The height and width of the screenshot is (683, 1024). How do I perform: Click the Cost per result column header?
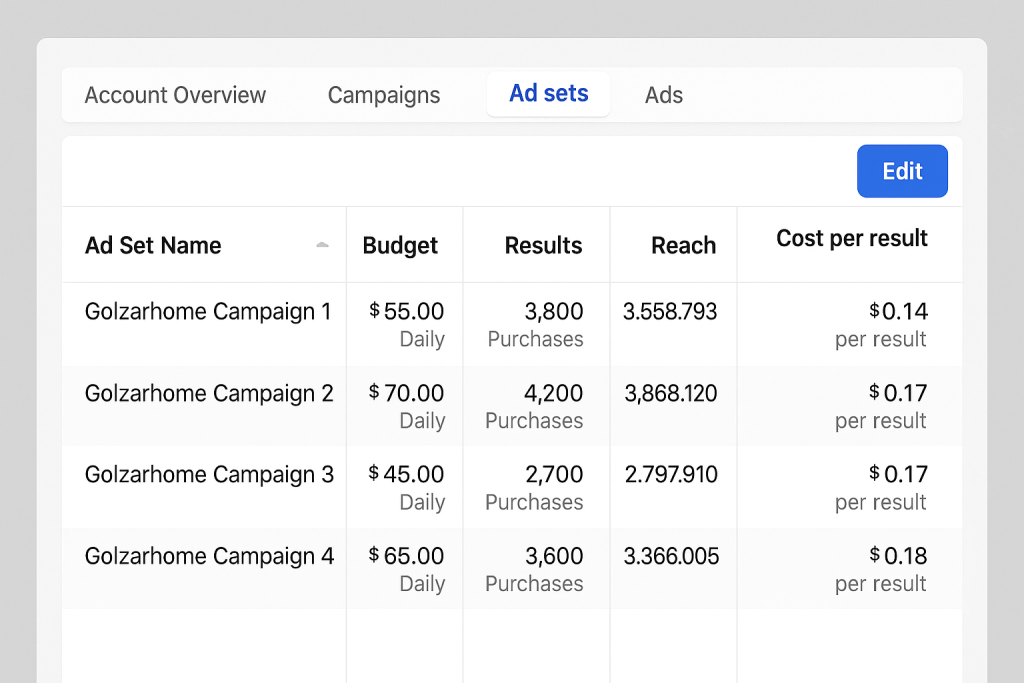point(852,238)
